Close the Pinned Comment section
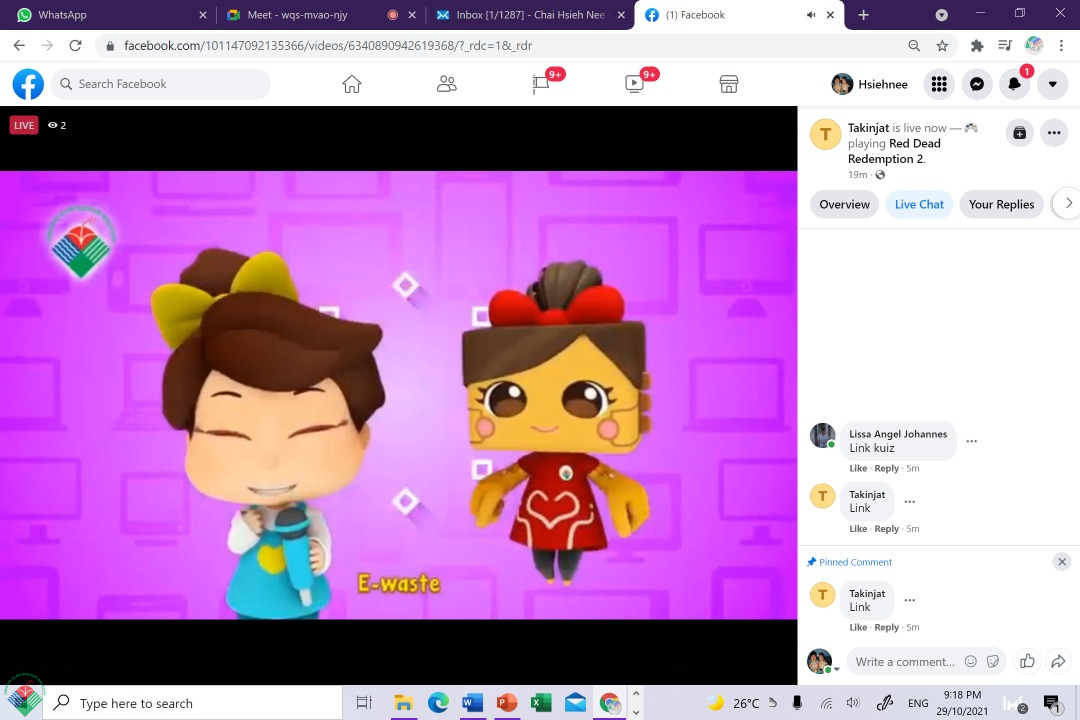 pos(1062,562)
